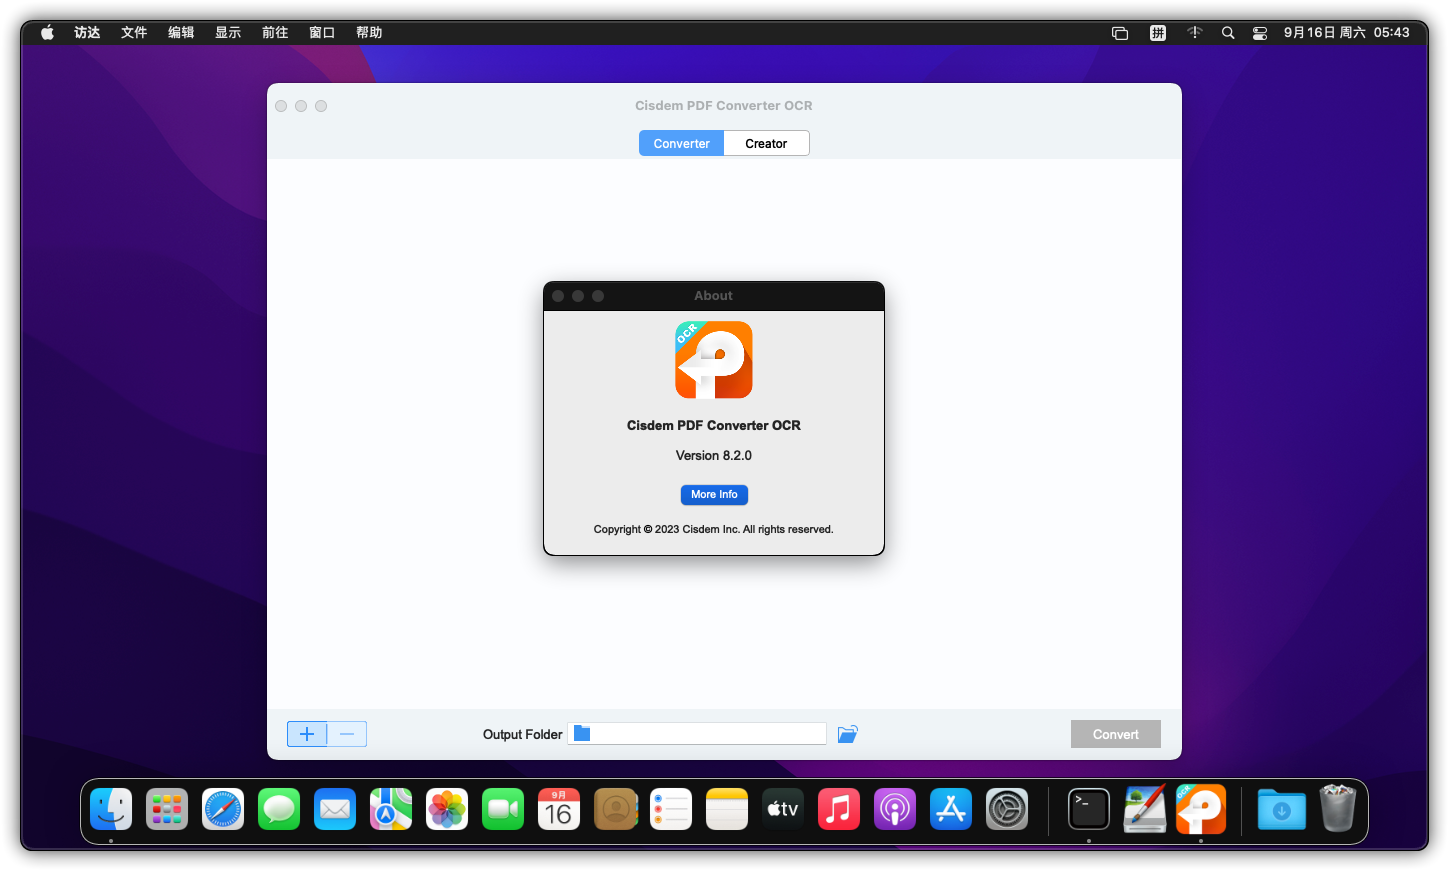The height and width of the screenshot is (871, 1449).
Task: Open the Apple menu
Action: pos(47,32)
